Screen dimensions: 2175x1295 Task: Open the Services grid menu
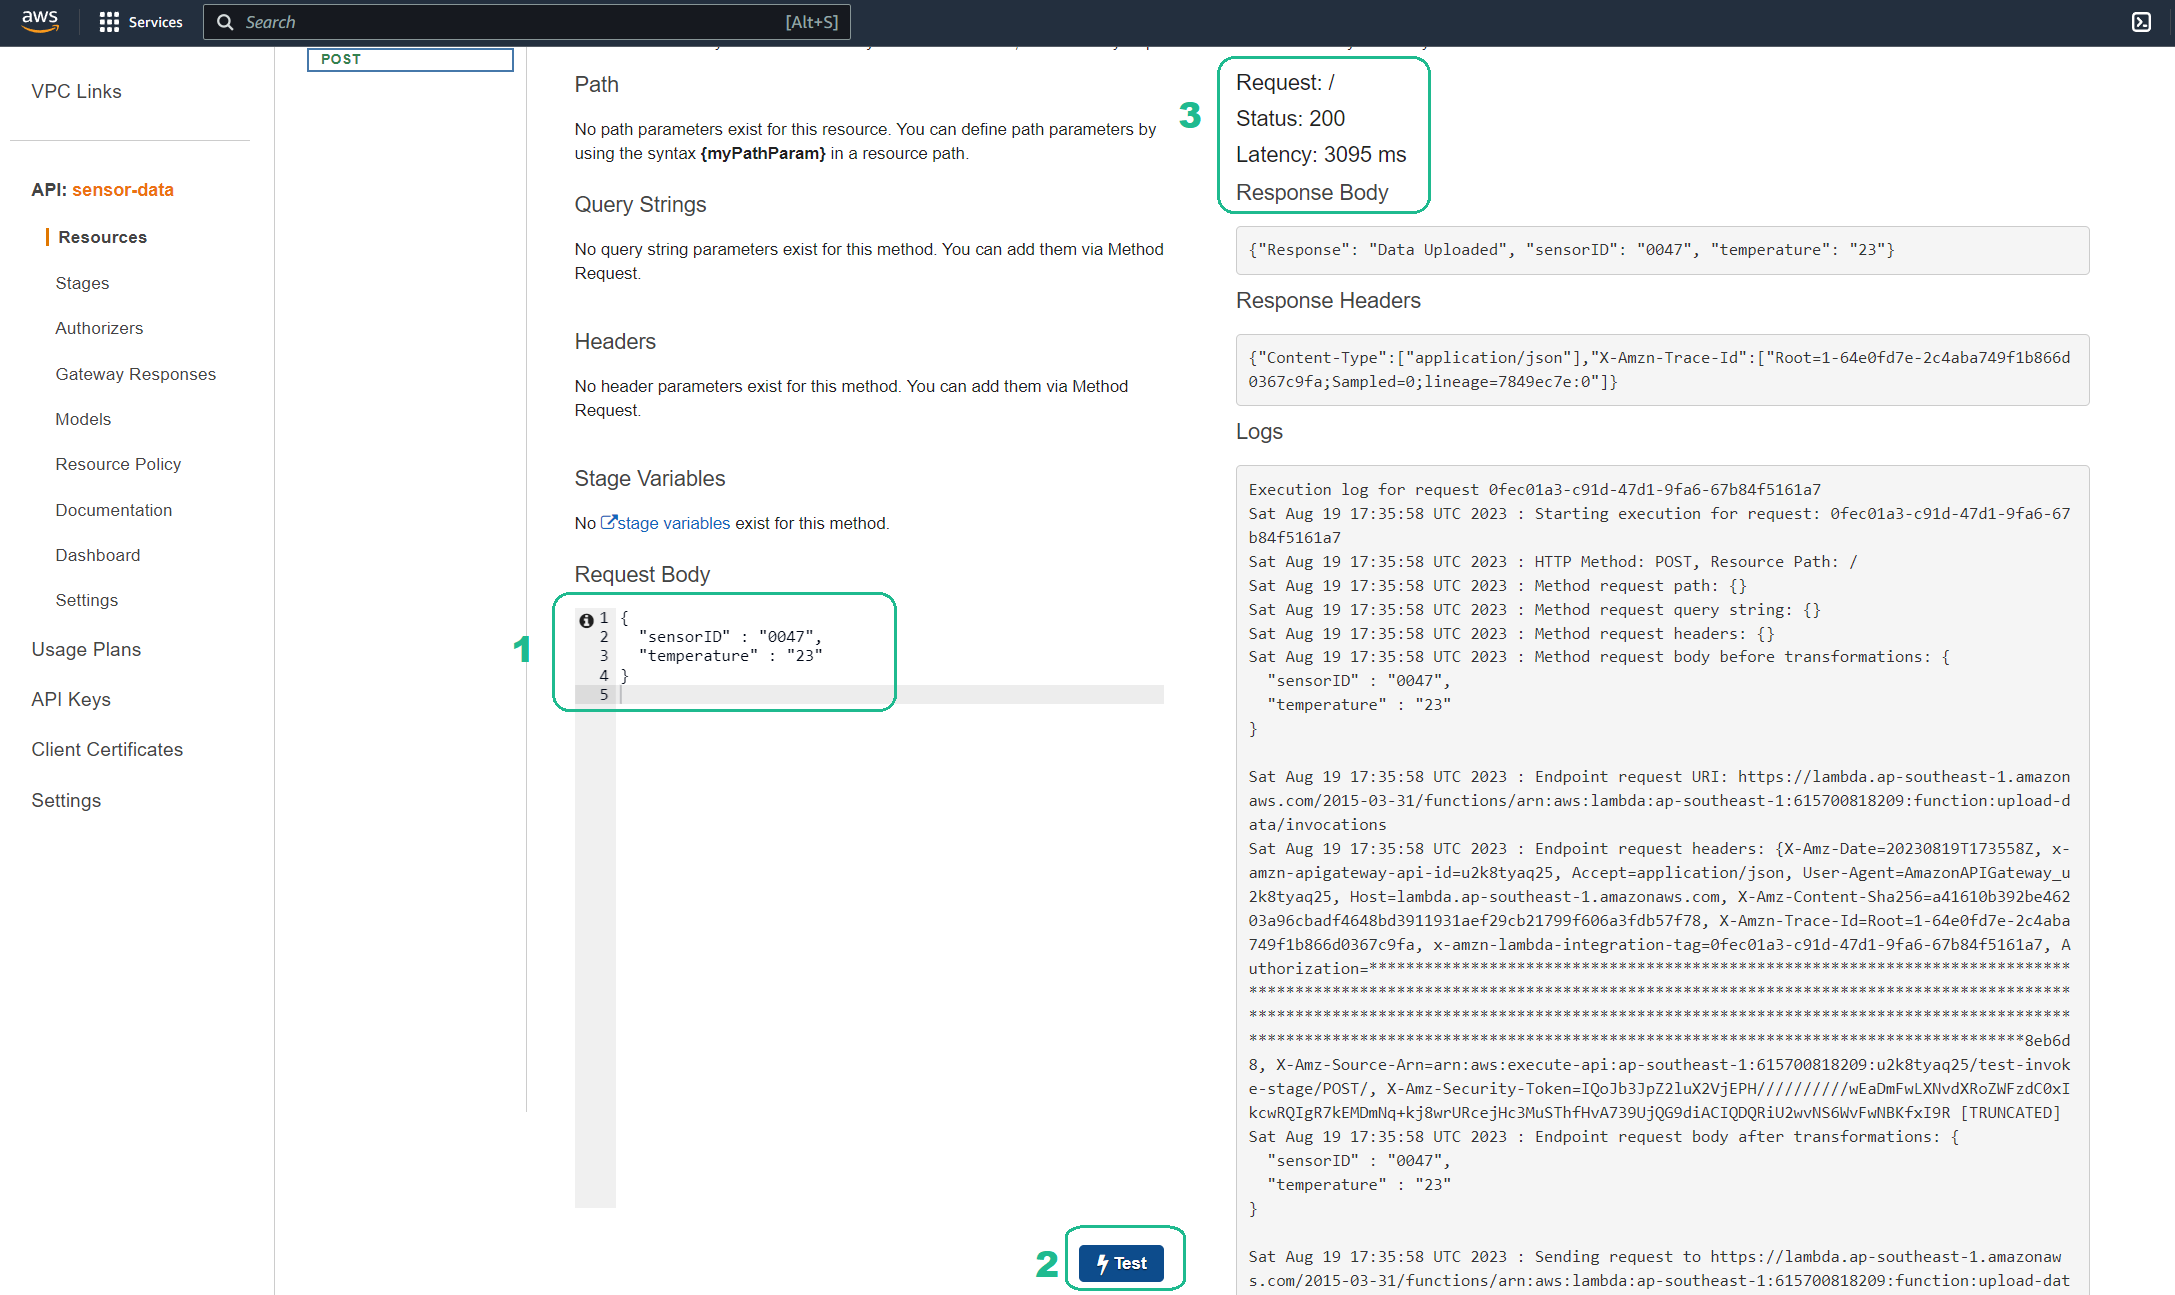(x=109, y=22)
